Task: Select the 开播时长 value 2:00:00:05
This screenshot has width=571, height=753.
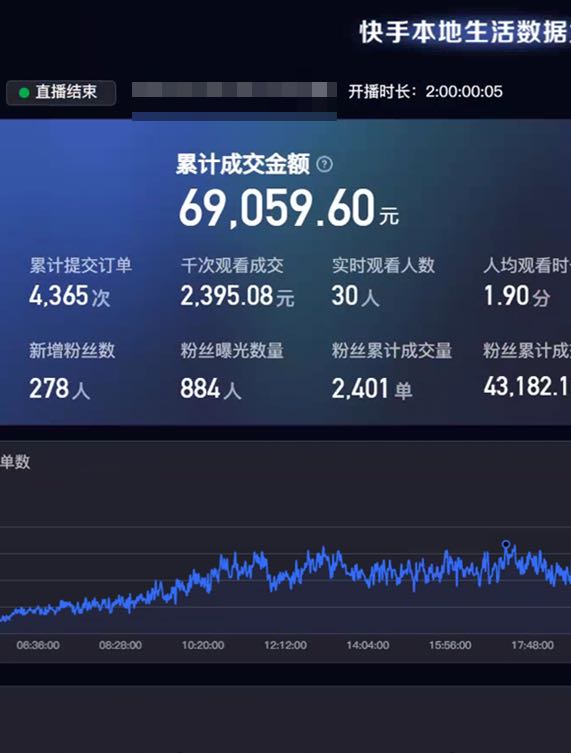Action: pyautogui.click(x=464, y=91)
